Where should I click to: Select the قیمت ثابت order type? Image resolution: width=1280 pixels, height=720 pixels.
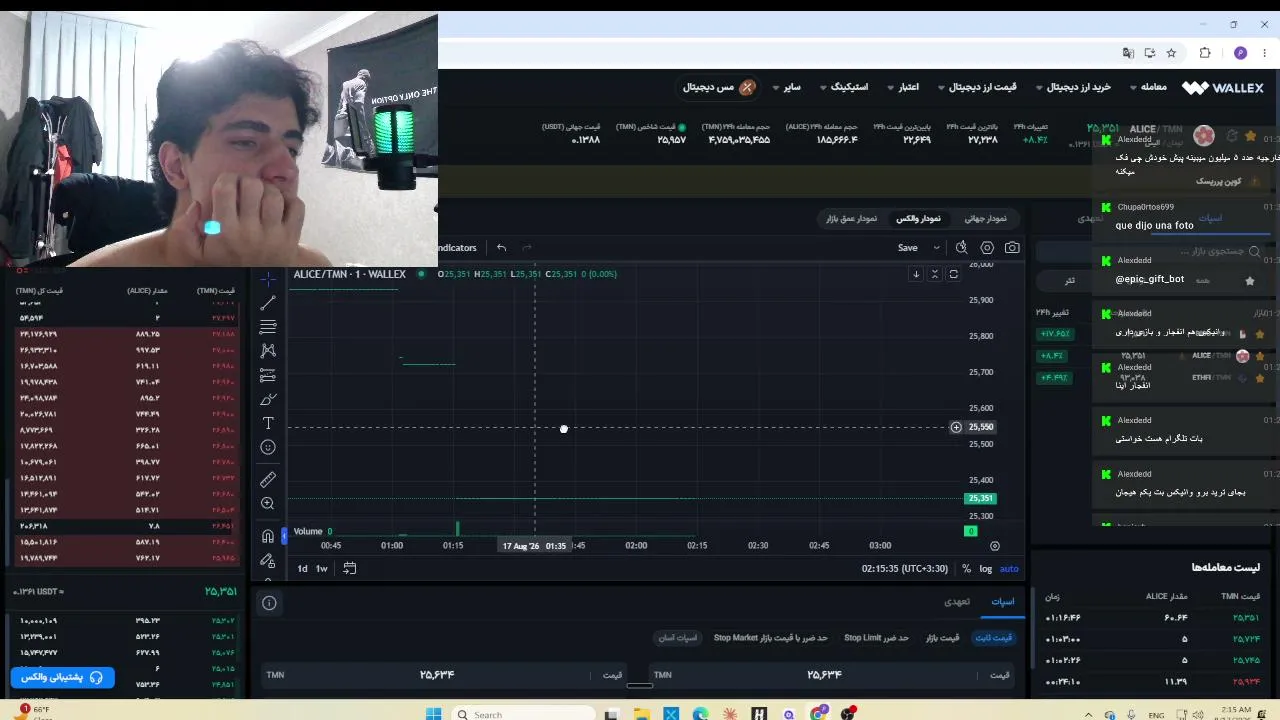994,638
